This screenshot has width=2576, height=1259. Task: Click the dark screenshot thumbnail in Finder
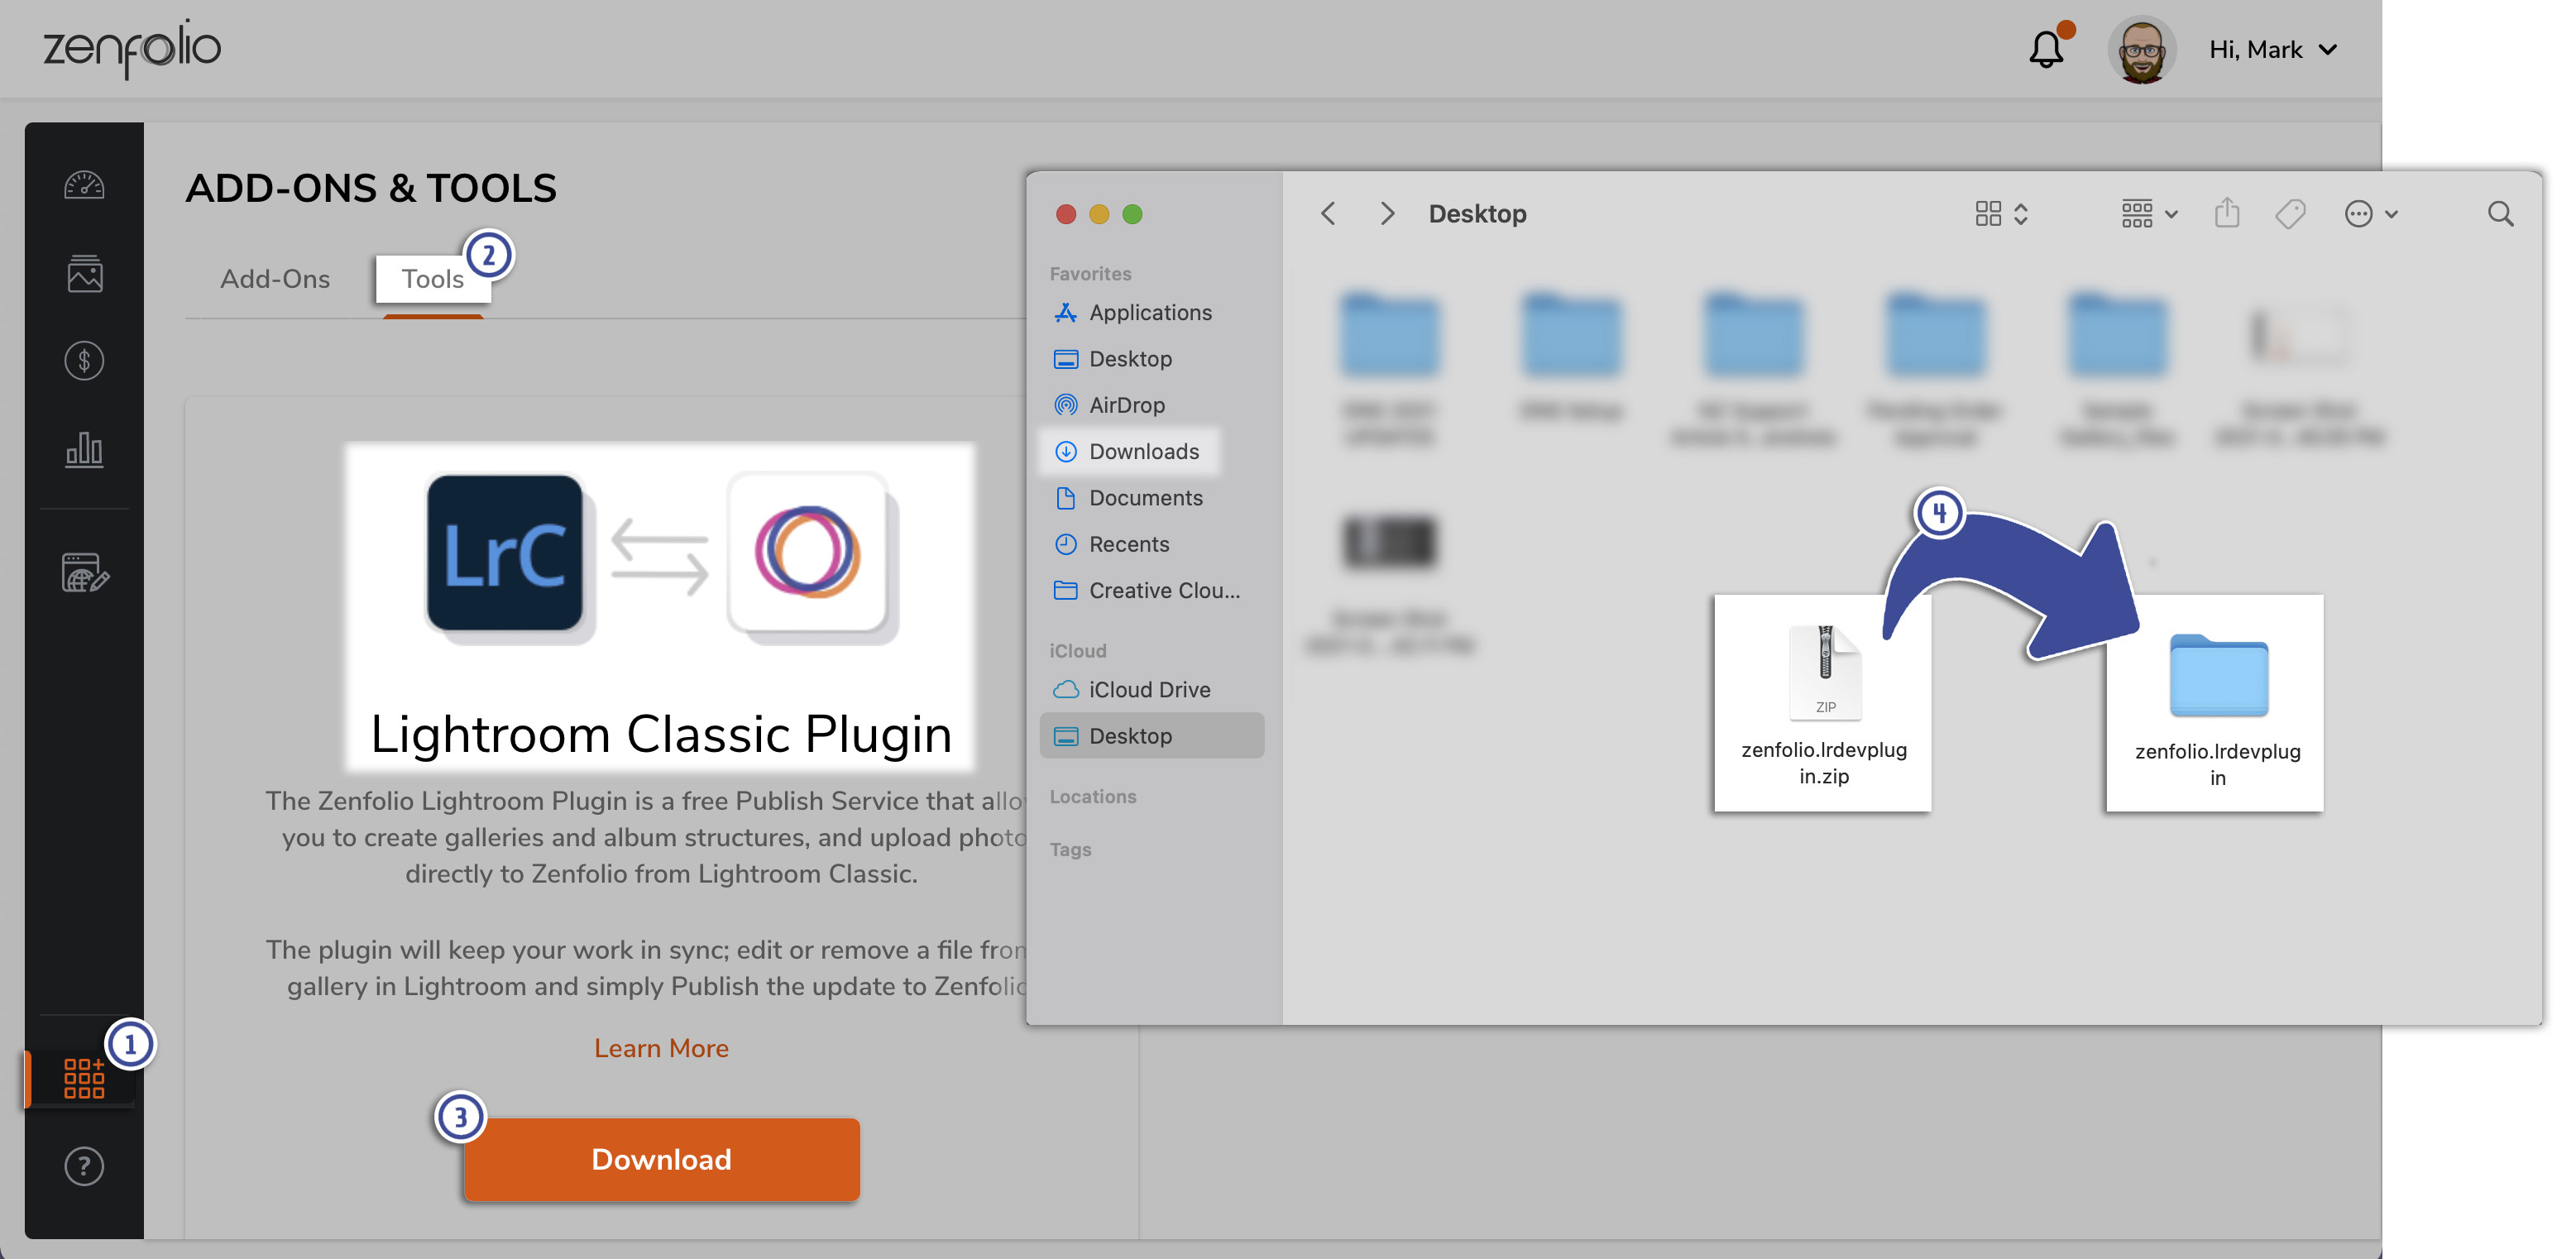(x=1389, y=541)
